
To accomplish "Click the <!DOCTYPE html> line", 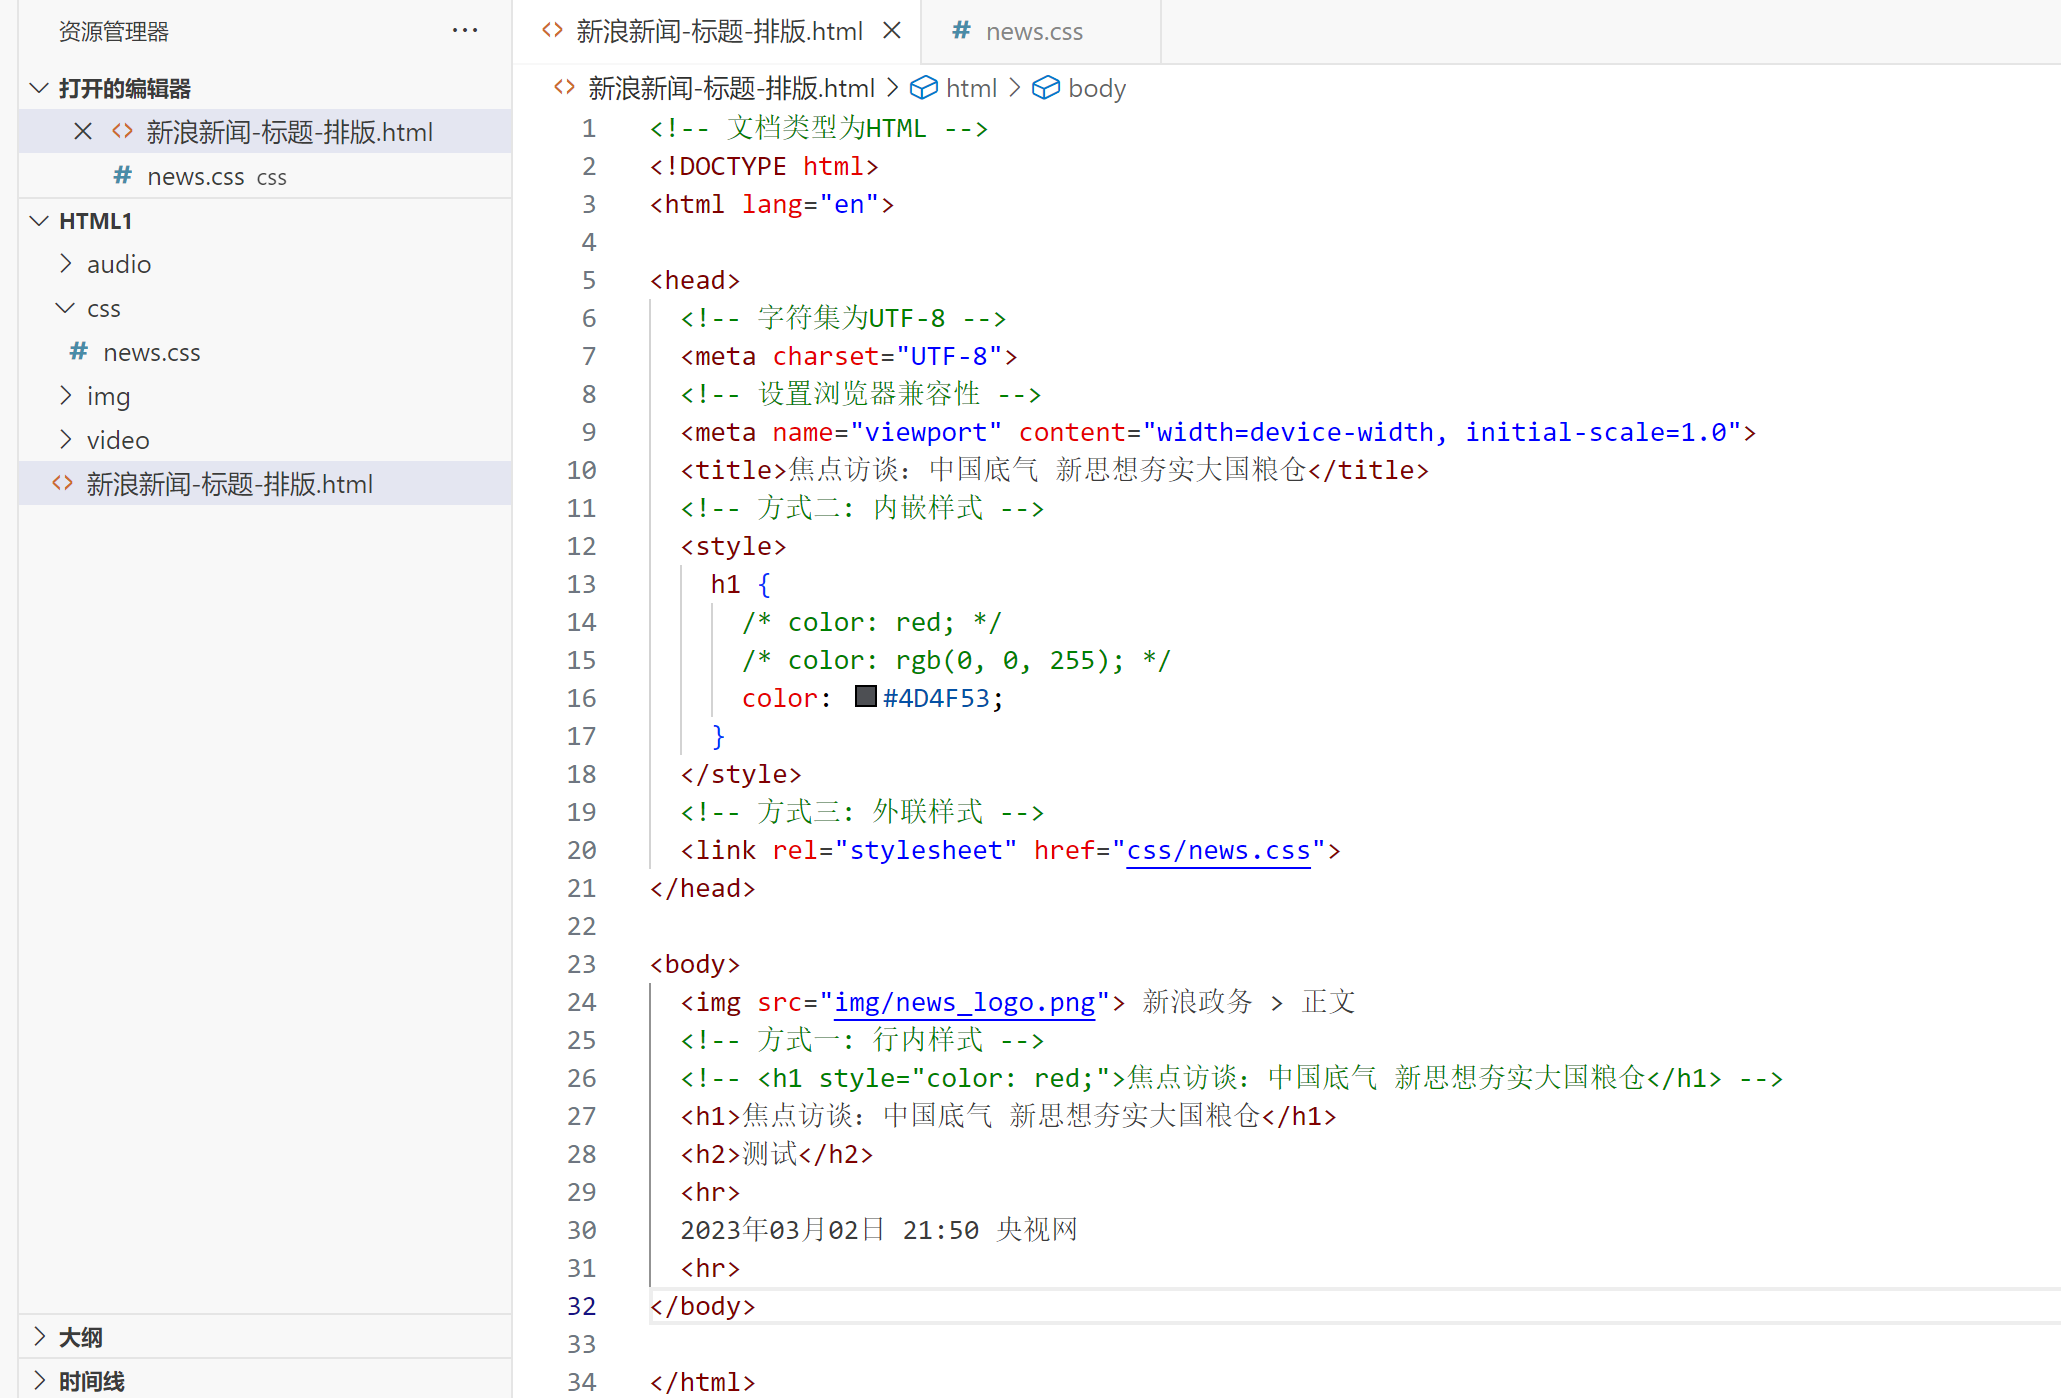I will [764, 166].
